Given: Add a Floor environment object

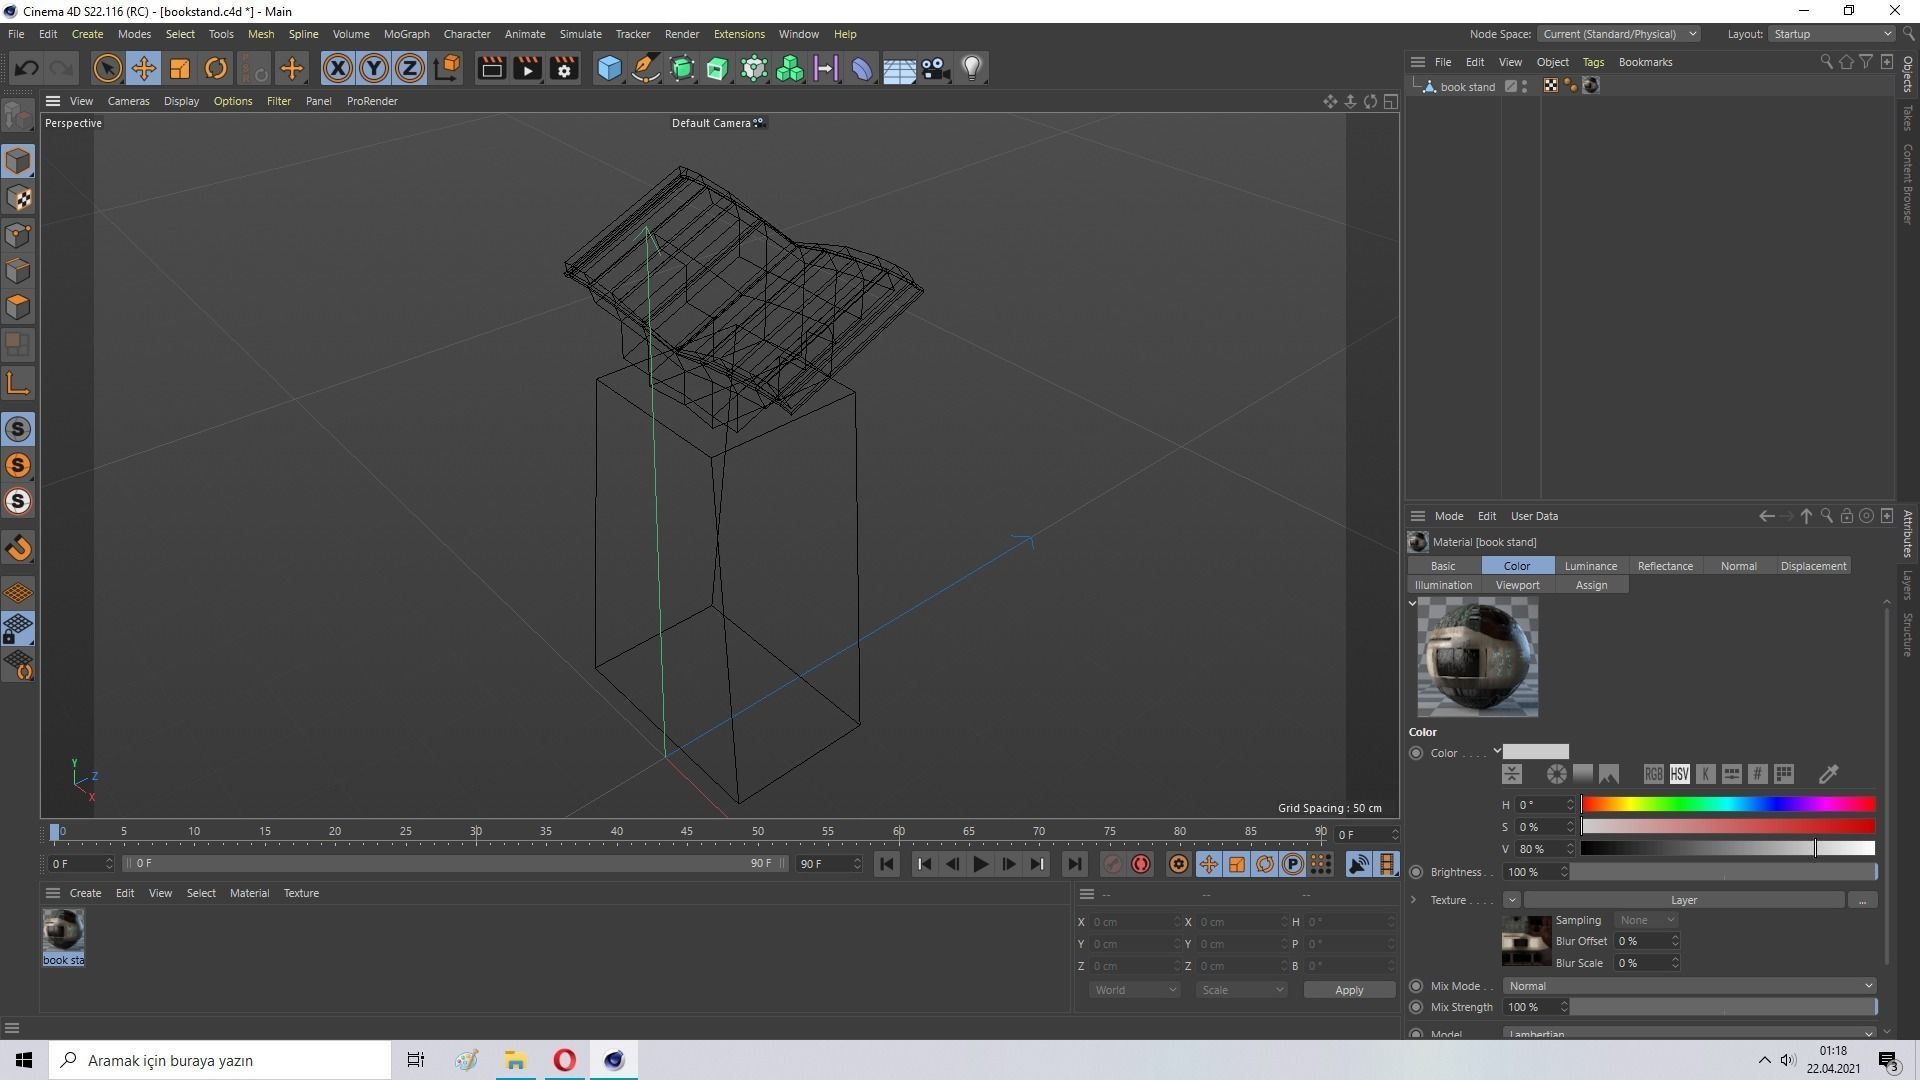Looking at the screenshot, I should pos(899,68).
